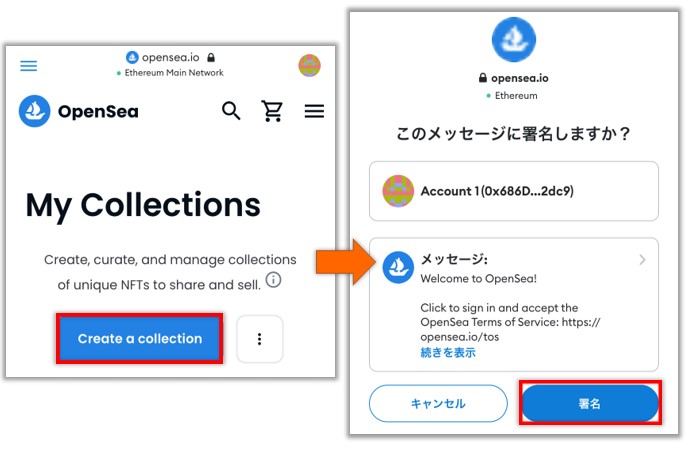Click the OpenSea wordmark text
The image size is (686, 451).
pyautogui.click(x=98, y=112)
